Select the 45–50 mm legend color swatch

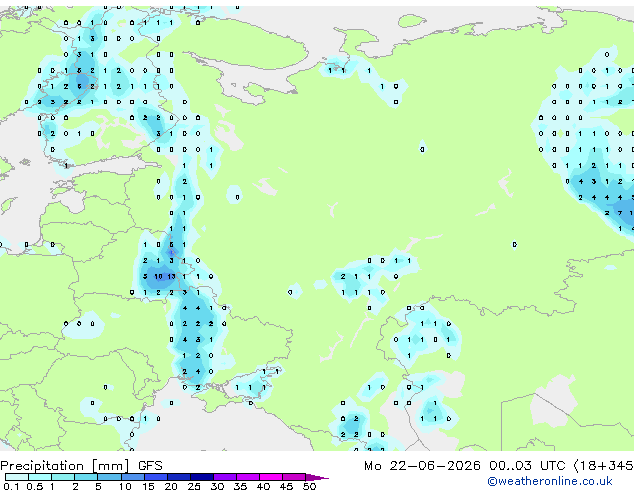[294, 477]
